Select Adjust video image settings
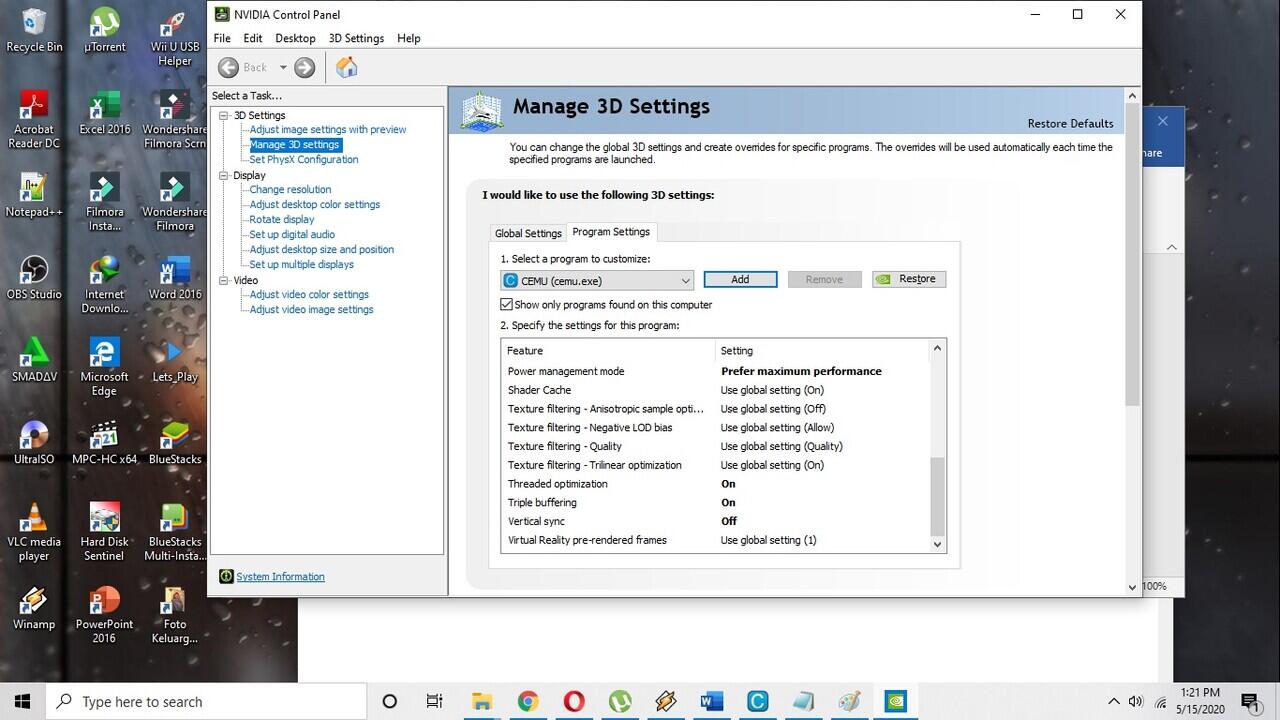Viewport: 1280px width, 720px height. (x=311, y=309)
